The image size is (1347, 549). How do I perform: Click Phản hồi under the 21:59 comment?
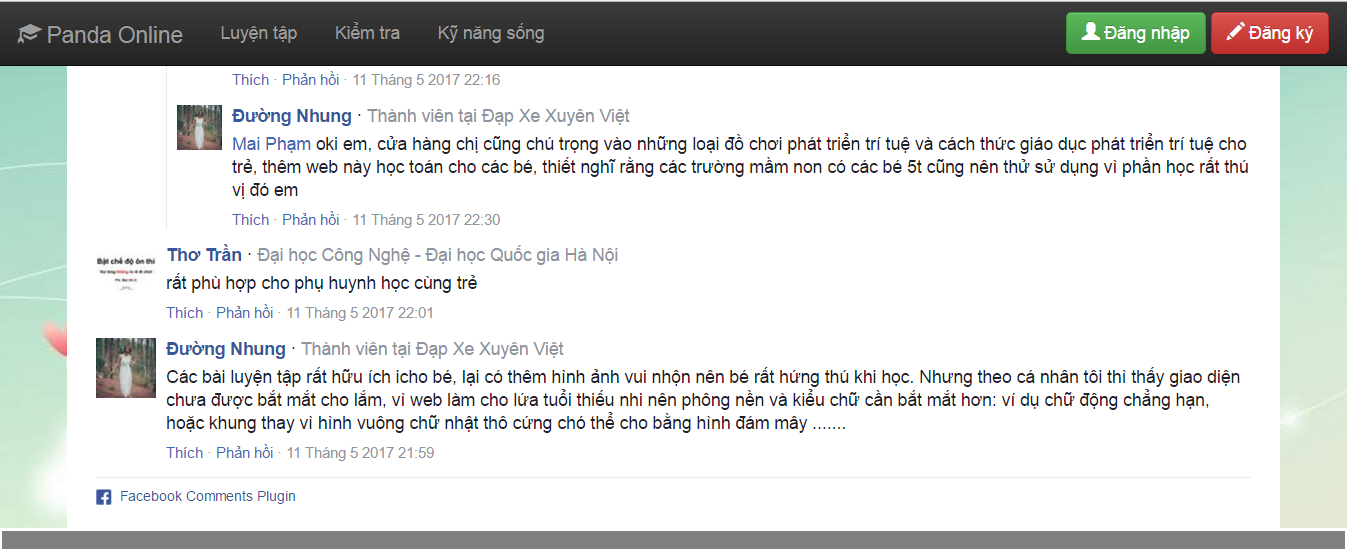coord(245,453)
